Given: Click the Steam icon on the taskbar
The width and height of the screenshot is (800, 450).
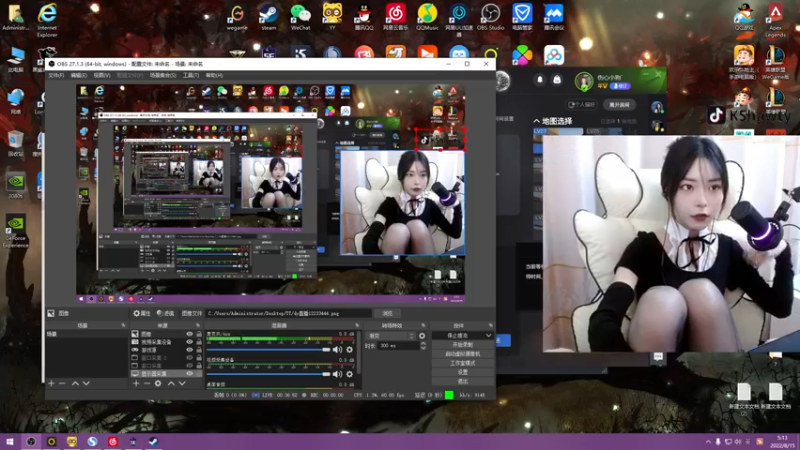Looking at the screenshot, I should click(153, 442).
